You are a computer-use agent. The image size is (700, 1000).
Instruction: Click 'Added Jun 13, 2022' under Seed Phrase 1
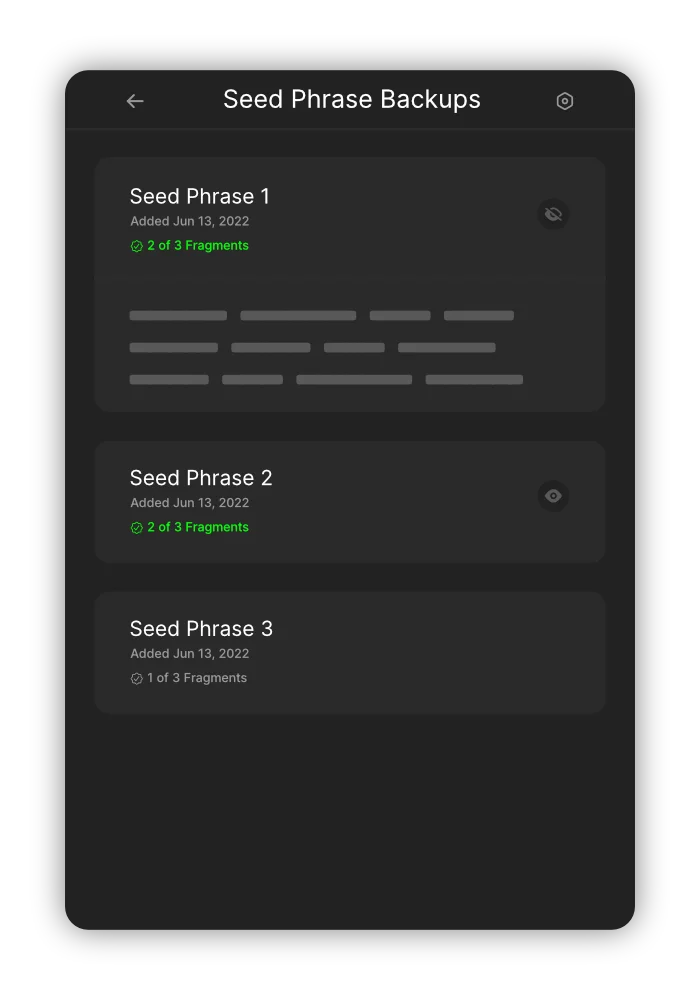click(189, 221)
